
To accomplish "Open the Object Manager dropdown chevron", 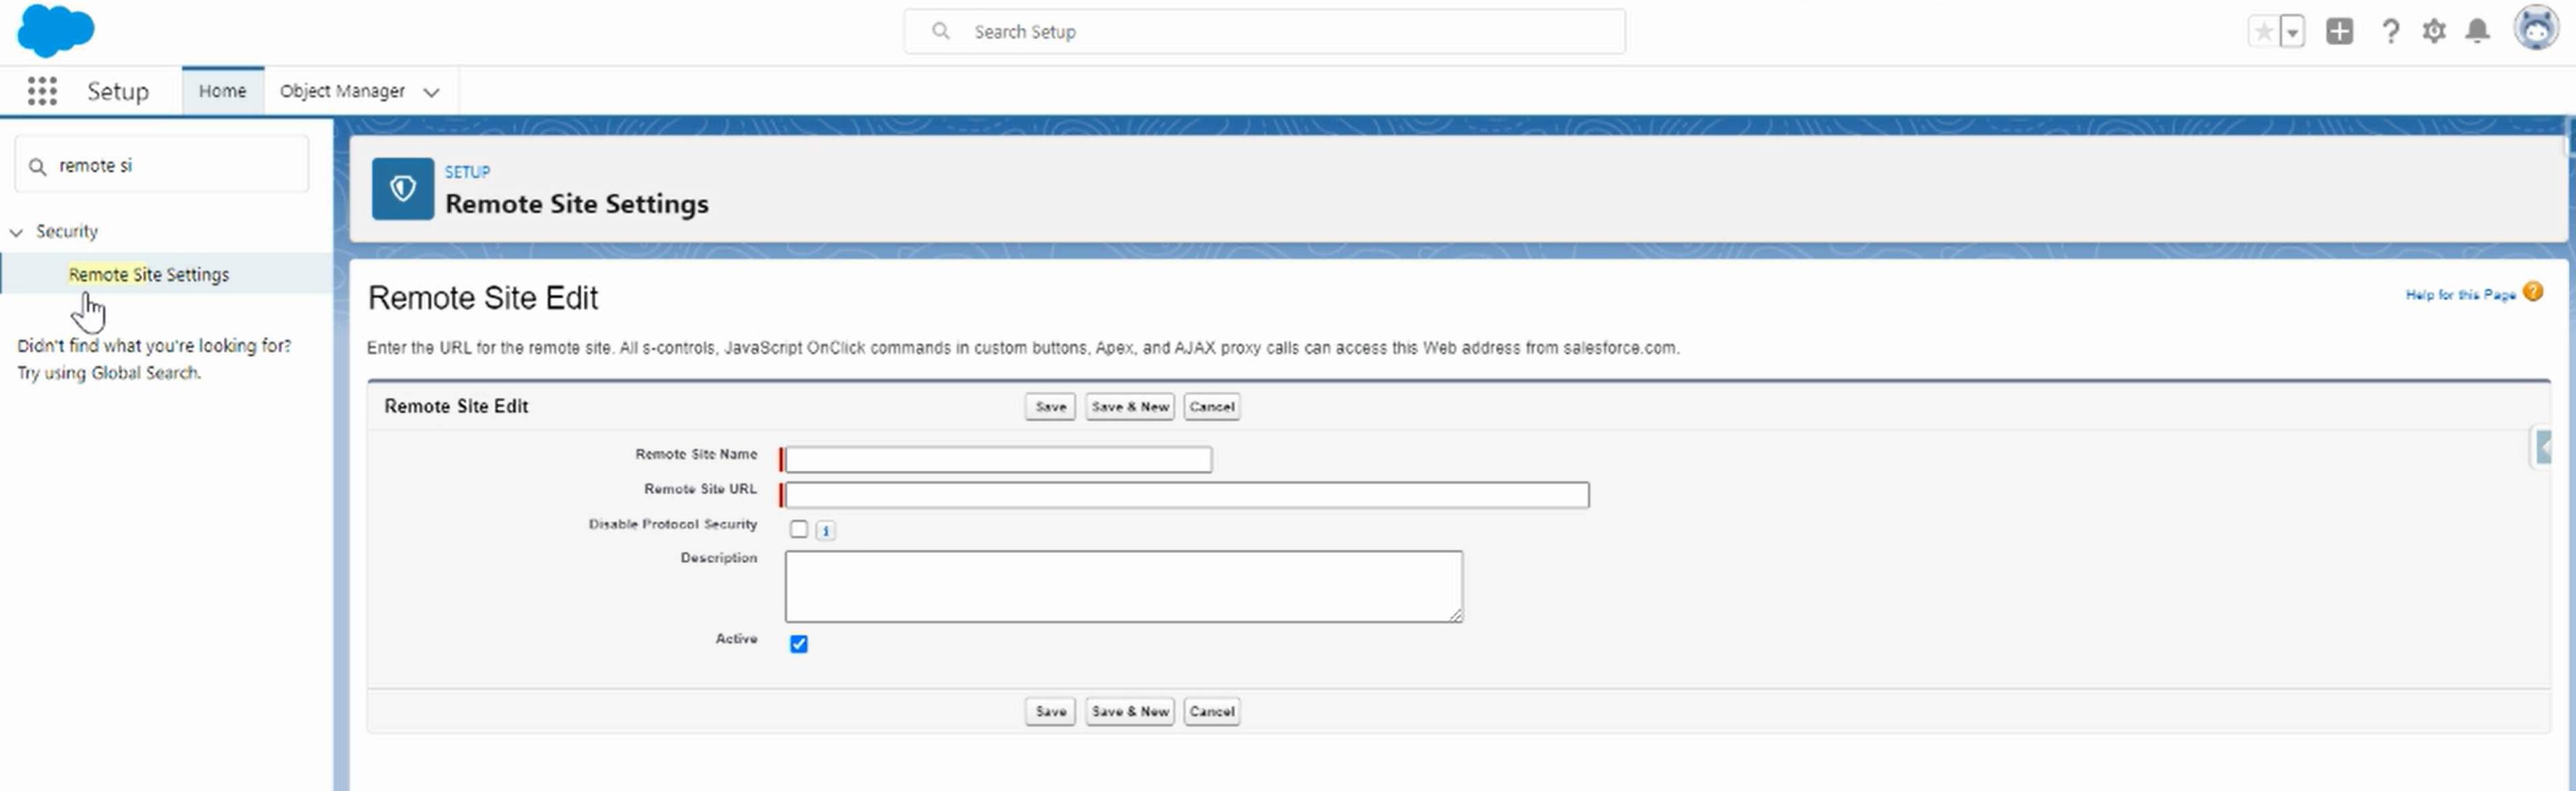I will click(x=431, y=92).
